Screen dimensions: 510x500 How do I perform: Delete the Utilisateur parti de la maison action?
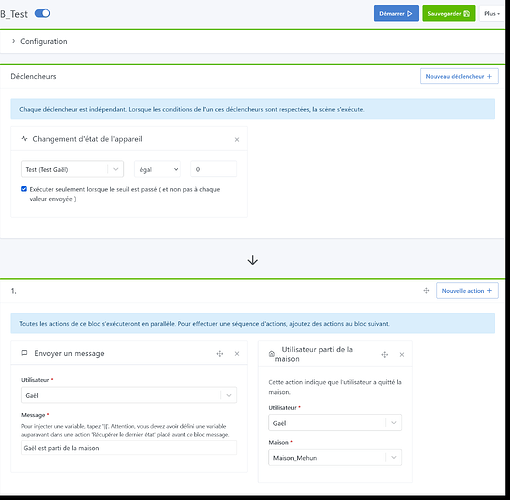(x=402, y=355)
